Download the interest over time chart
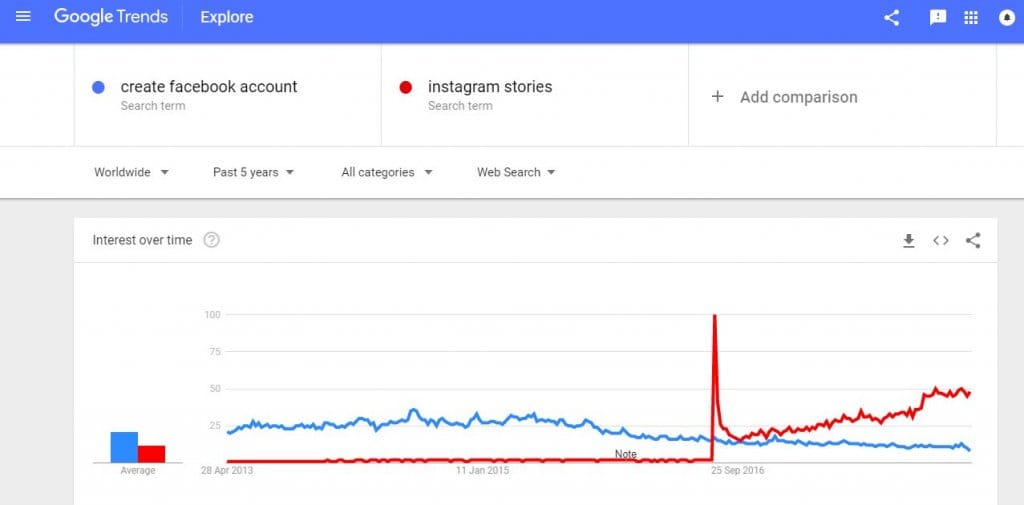Viewport: 1024px width, 505px height. [x=908, y=241]
